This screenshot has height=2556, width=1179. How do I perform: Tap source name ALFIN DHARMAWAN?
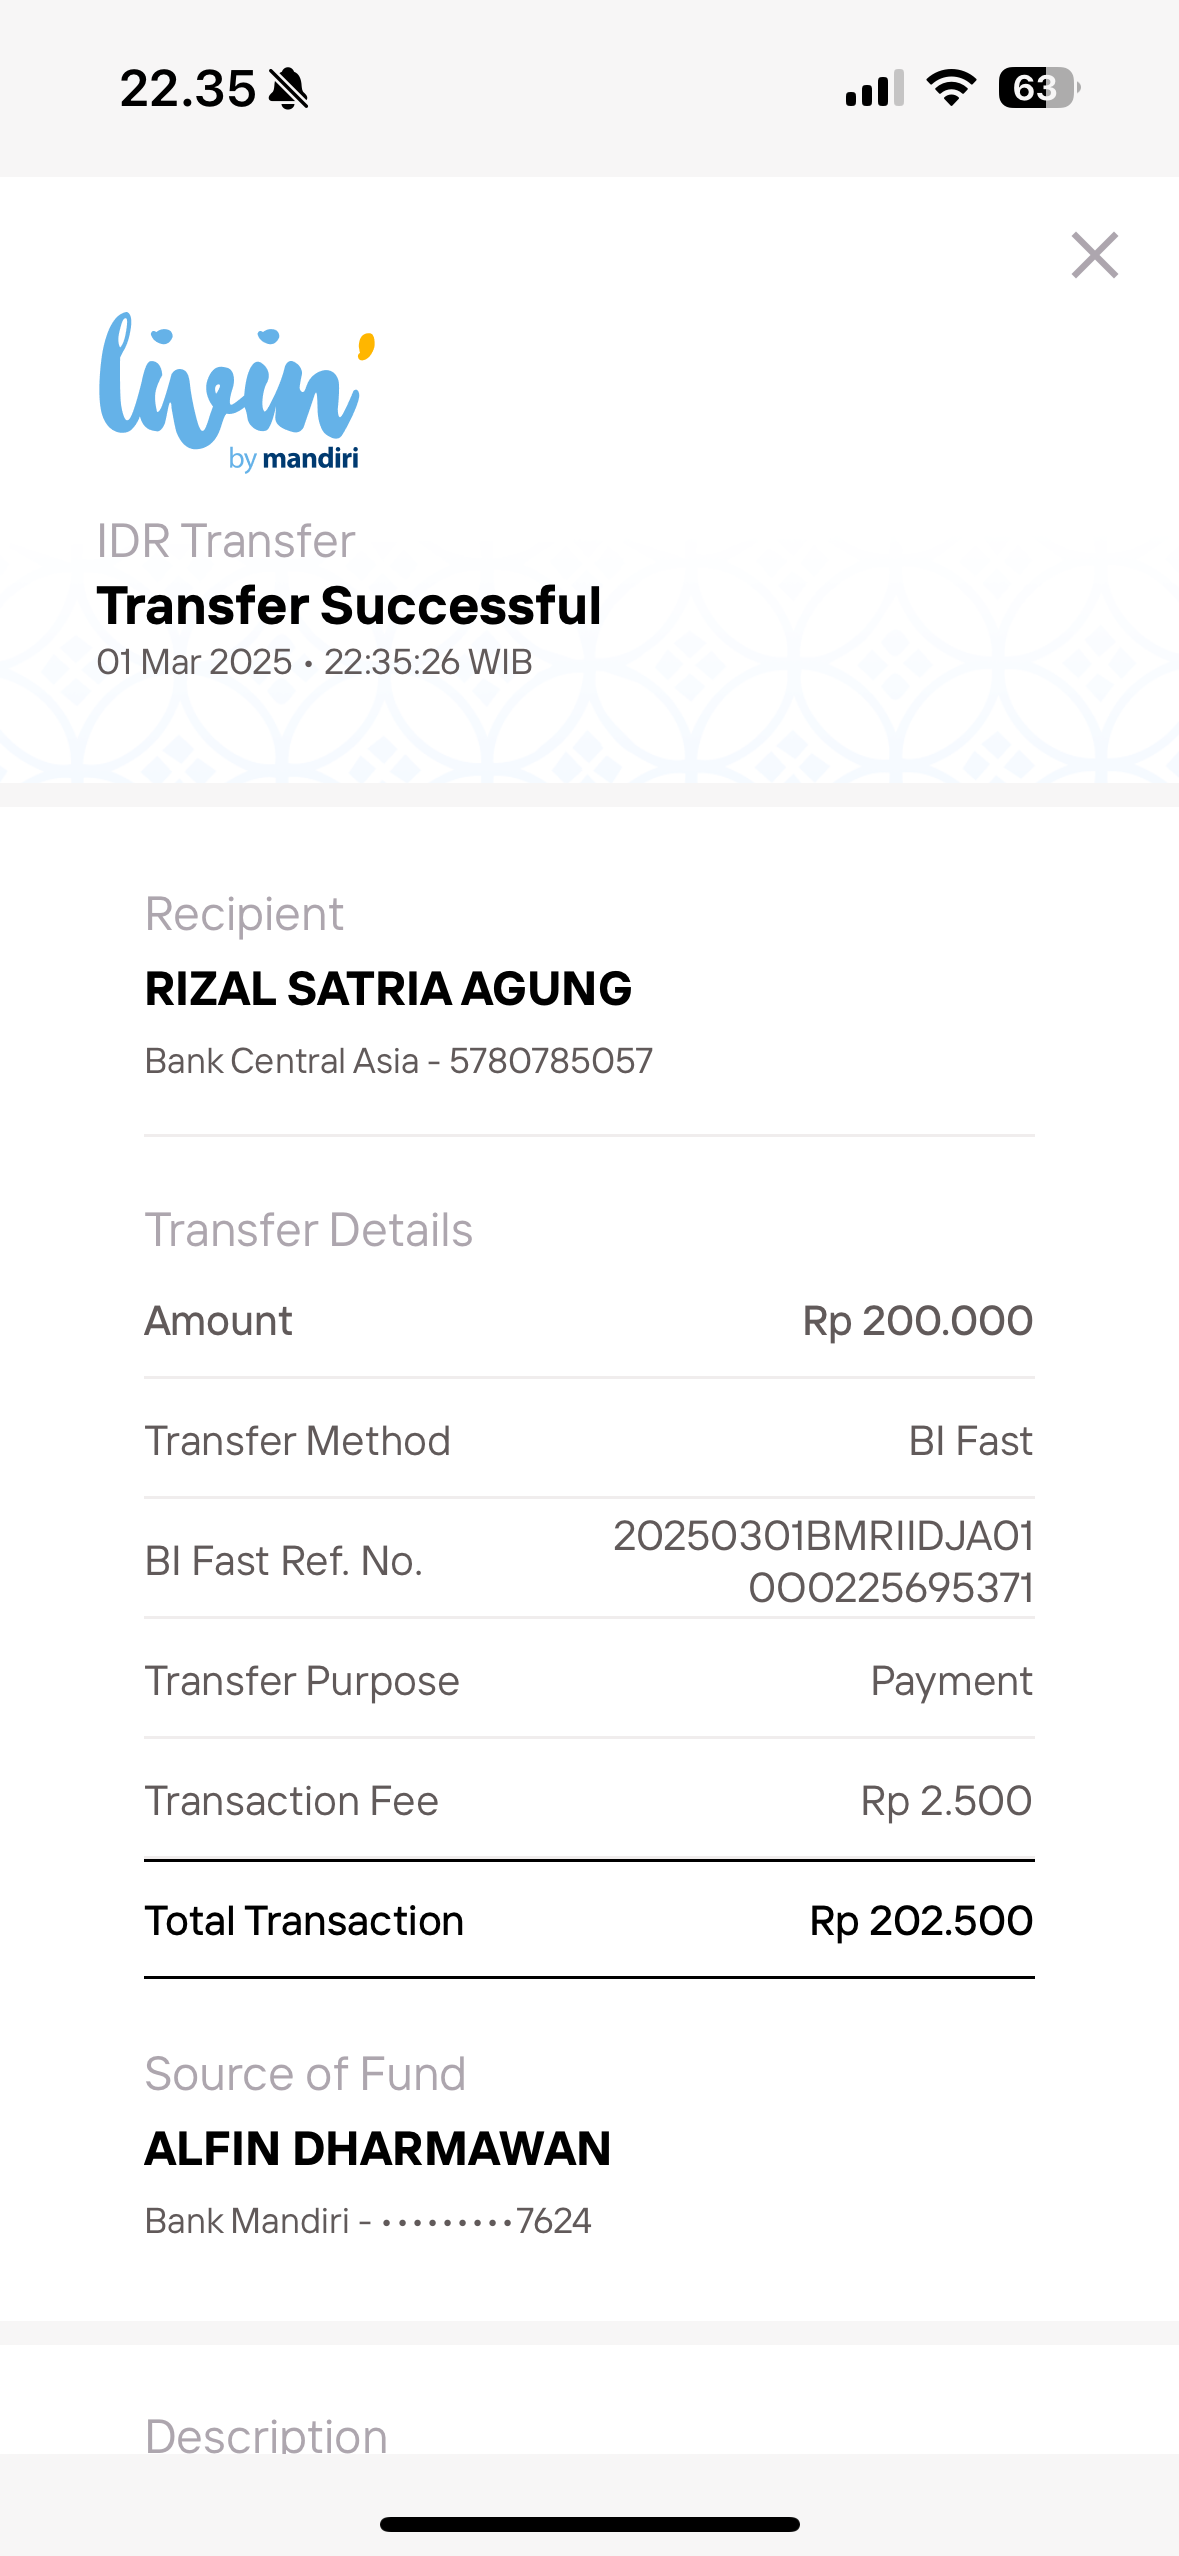(x=377, y=2149)
